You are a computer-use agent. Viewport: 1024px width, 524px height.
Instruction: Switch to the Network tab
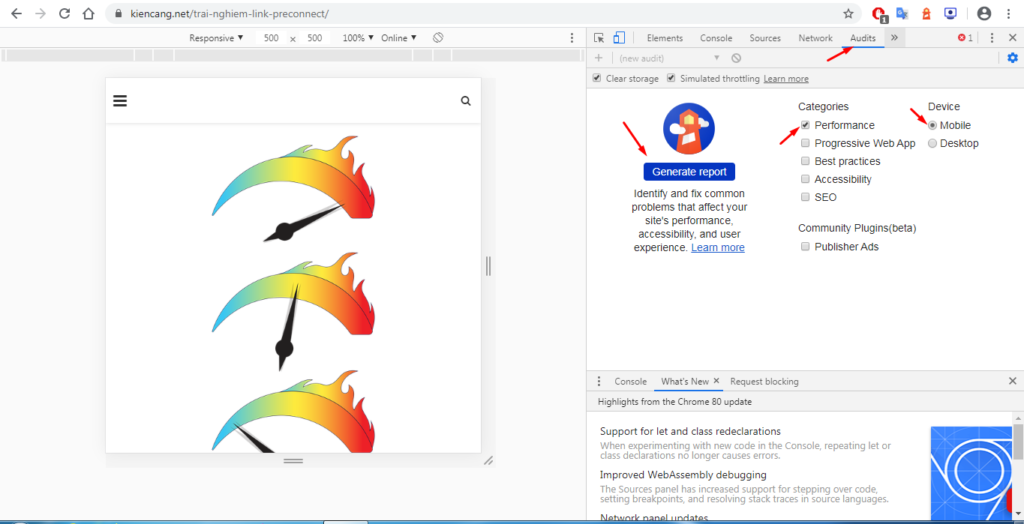point(815,38)
